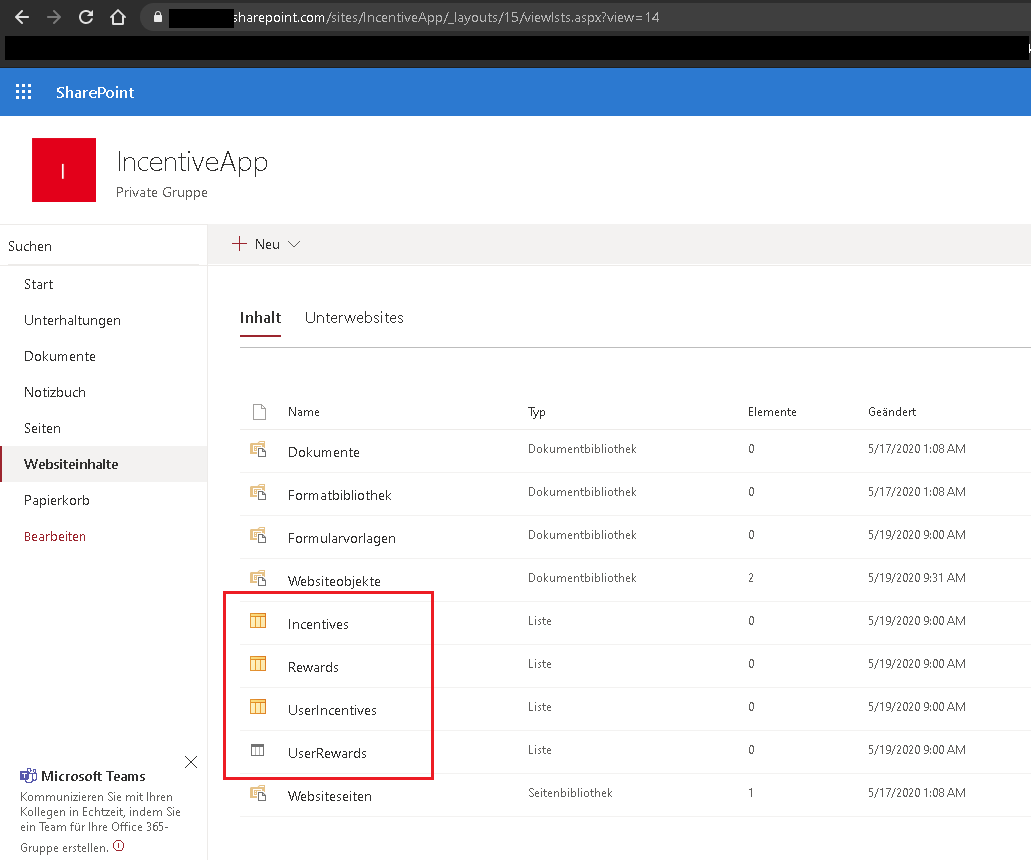The width and height of the screenshot is (1031, 860).
Task: Open the Formatbibliothek library link
Action: 340,495
